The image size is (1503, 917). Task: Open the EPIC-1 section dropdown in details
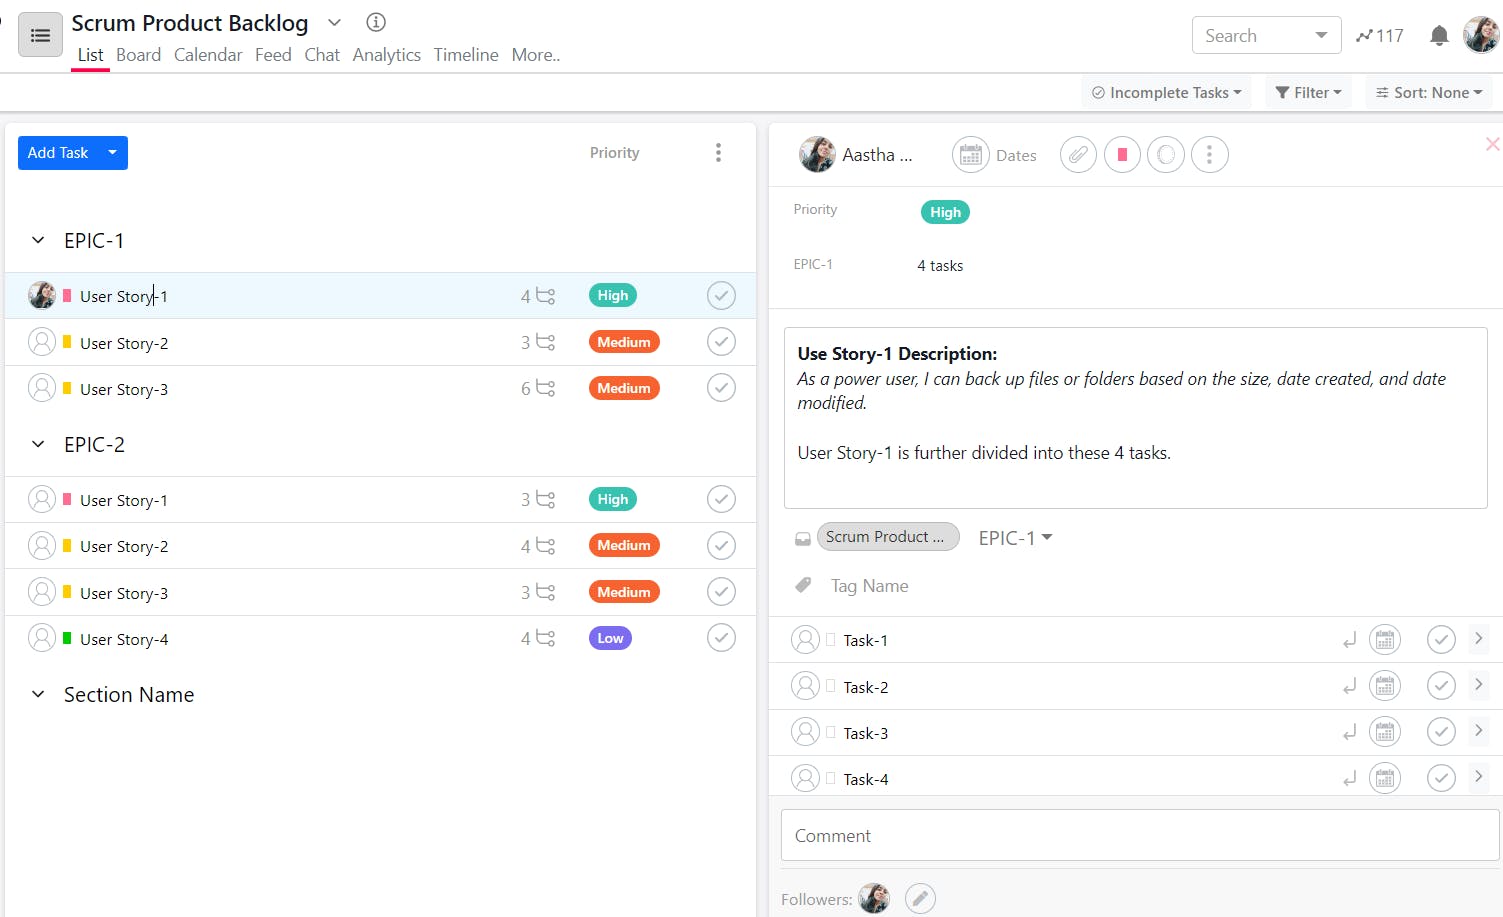tap(1015, 538)
